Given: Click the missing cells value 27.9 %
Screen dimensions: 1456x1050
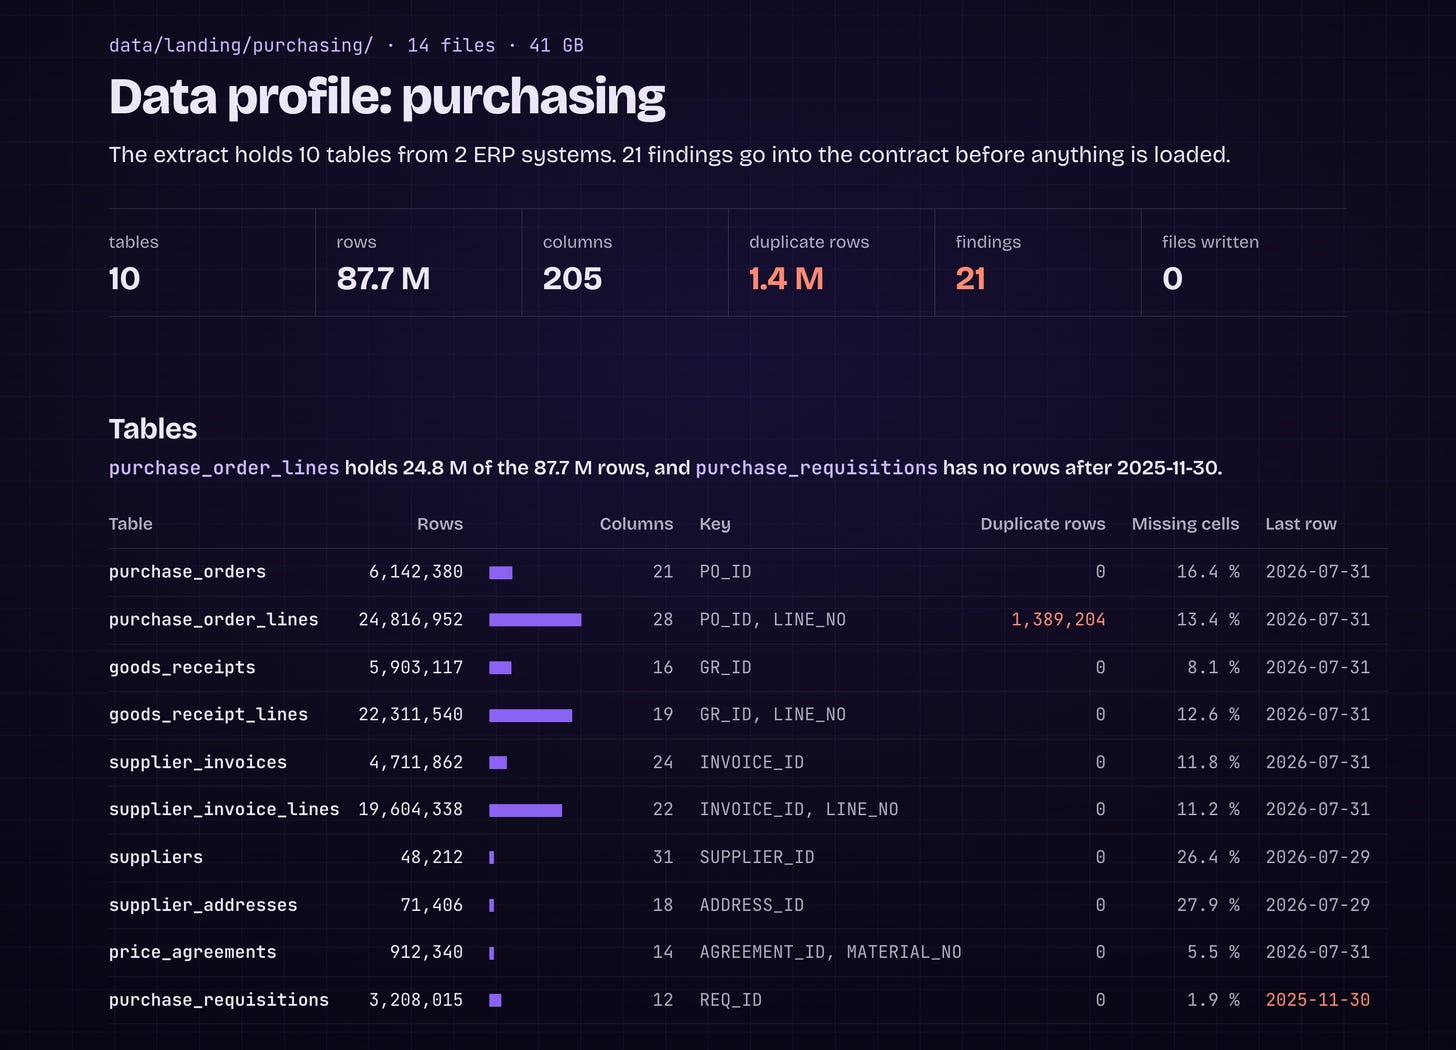Looking at the screenshot, I should tap(1208, 905).
